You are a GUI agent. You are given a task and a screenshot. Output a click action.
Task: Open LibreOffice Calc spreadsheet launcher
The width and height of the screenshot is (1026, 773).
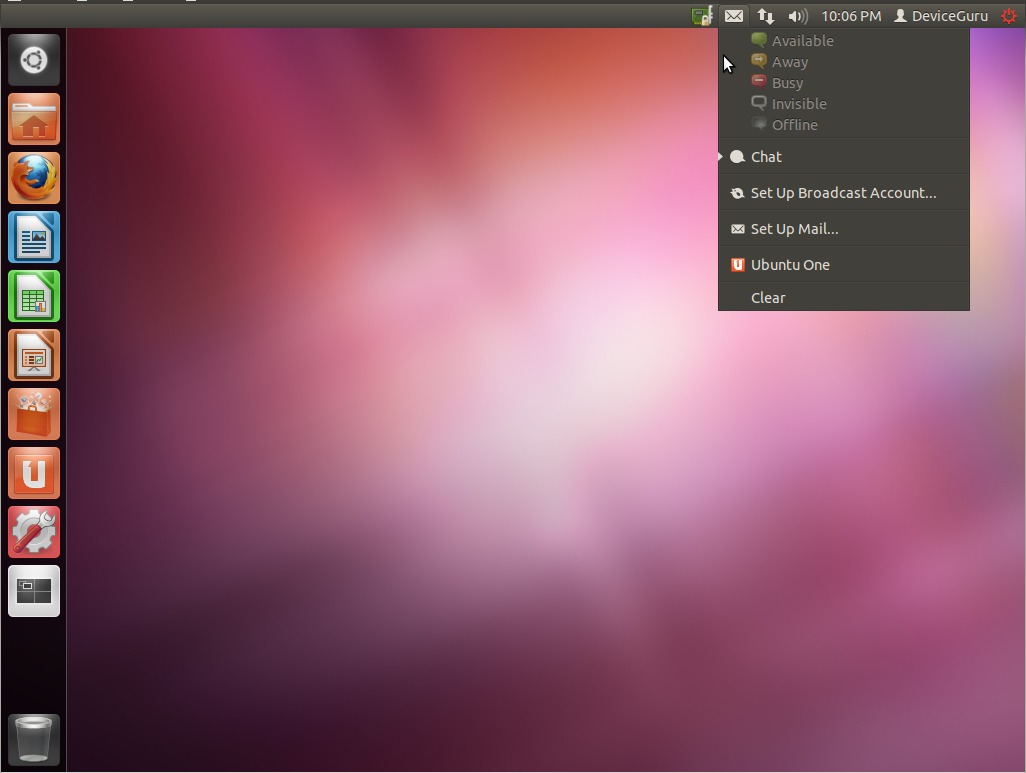click(x=34, y=296)
